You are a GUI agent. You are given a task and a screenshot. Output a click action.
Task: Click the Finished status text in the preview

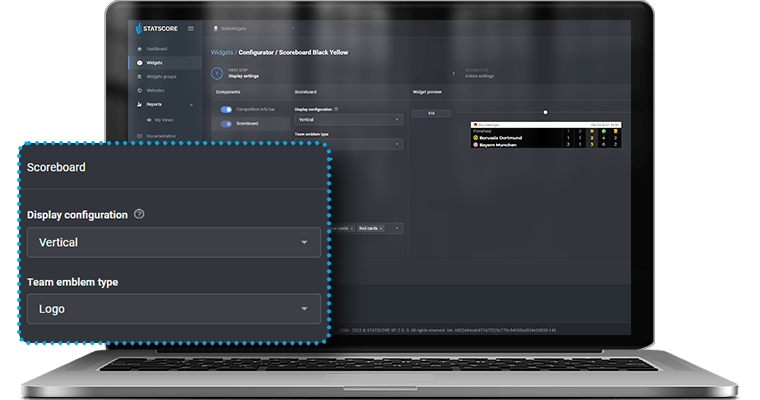[482, 131]
